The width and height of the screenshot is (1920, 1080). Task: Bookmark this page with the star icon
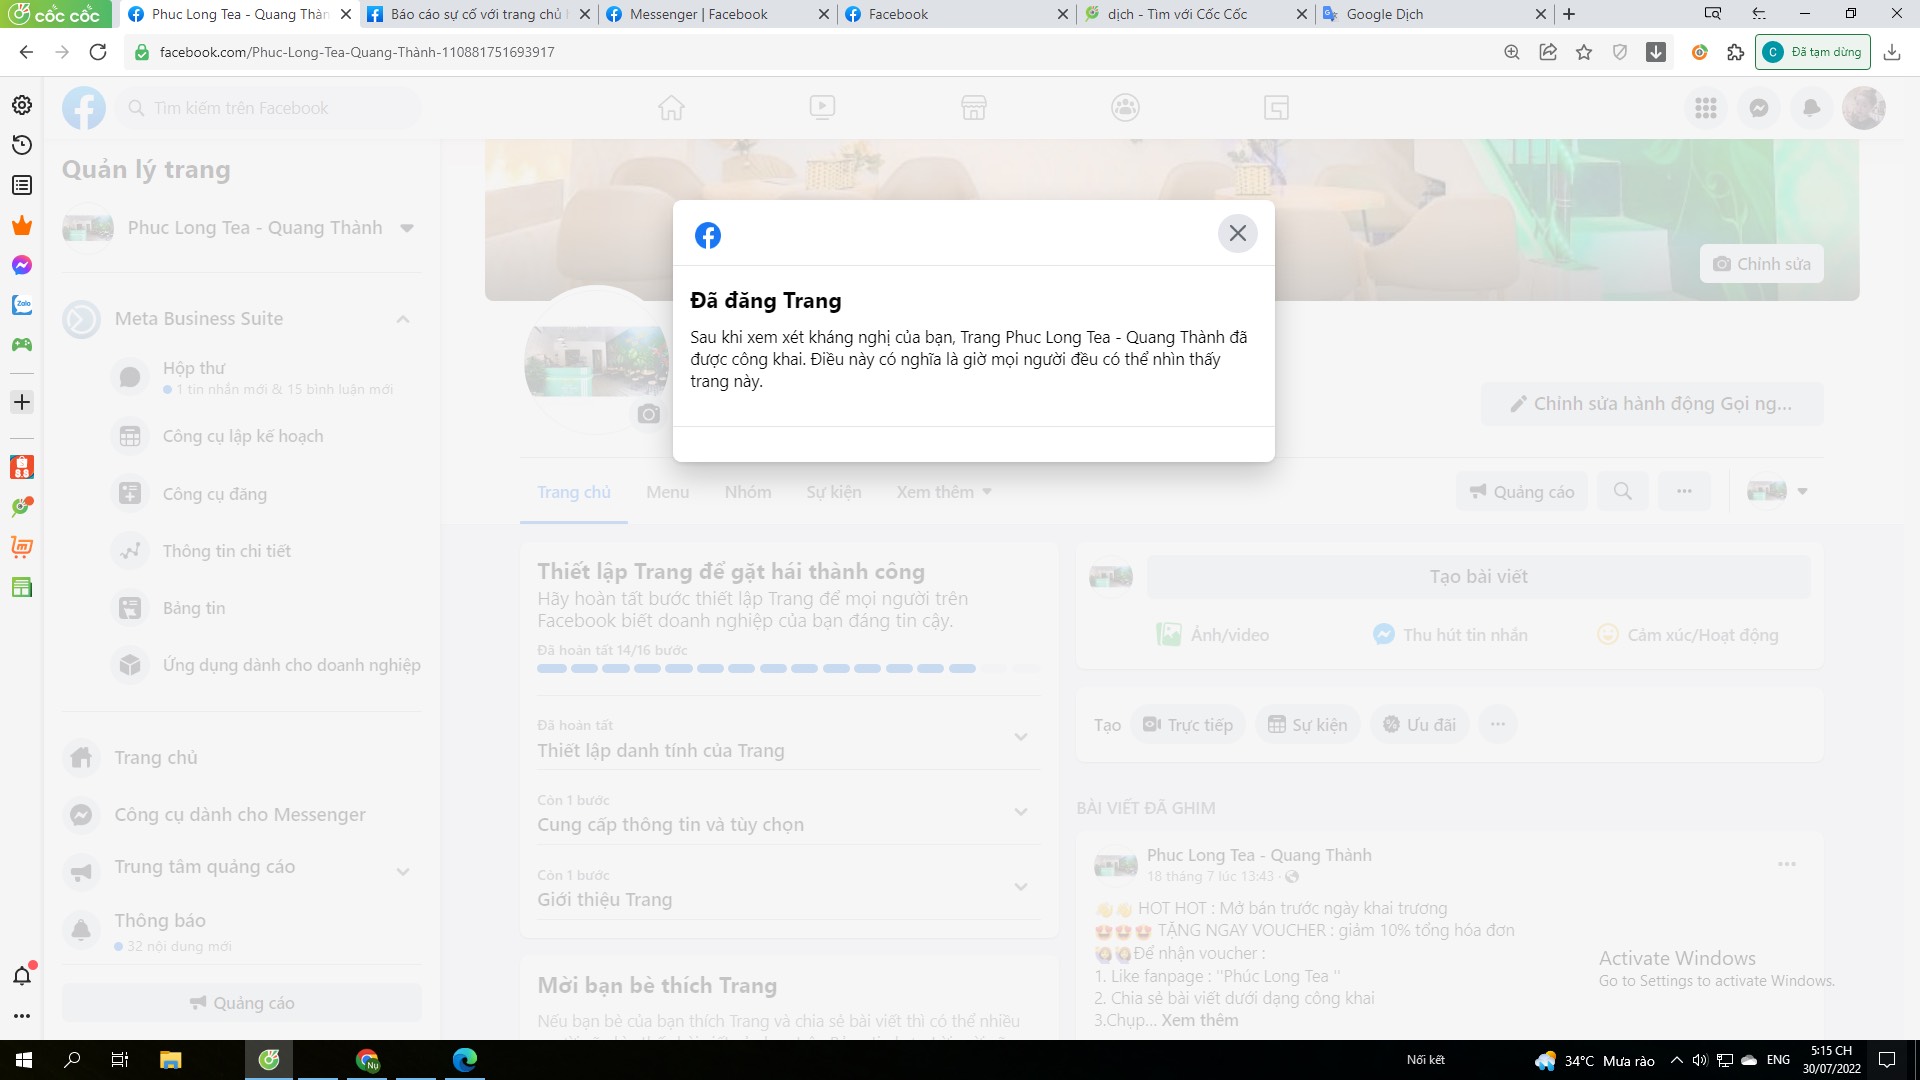coord(1584,52)
